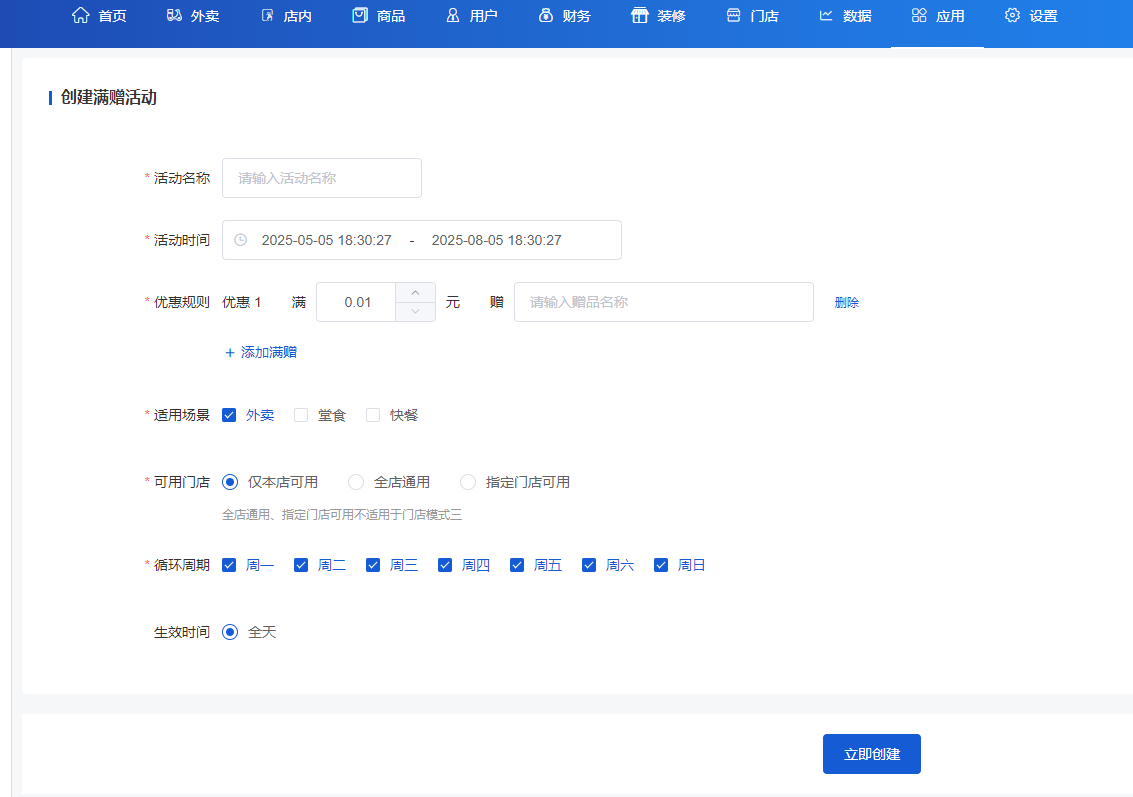Decrease the 满 amount with down arrow
This screenshot has width=1133, height=797.
[x=415, y=311]
